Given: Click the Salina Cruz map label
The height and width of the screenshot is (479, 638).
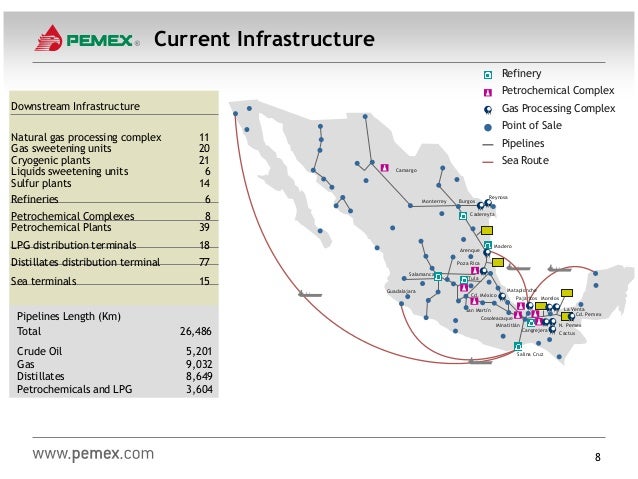Looking at the screenshot, I should tap(530, 354).
